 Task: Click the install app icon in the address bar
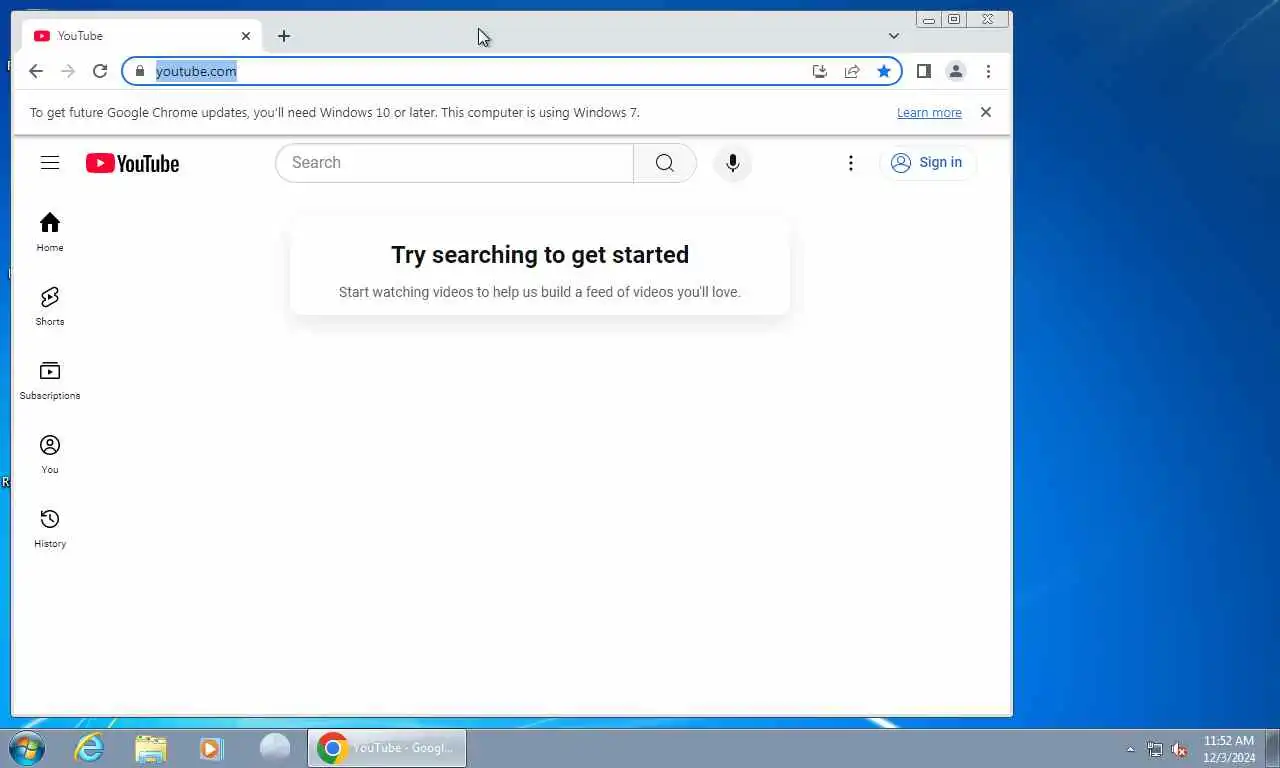point(820,71)
